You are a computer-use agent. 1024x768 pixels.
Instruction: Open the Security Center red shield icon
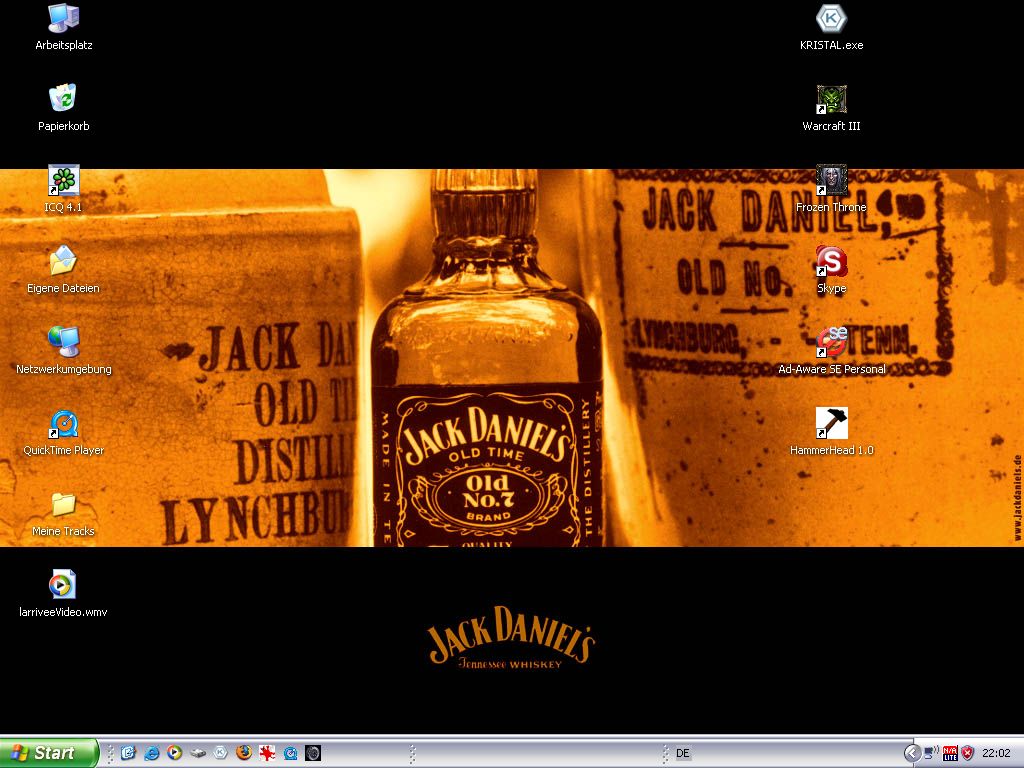(x=968, y=754)
